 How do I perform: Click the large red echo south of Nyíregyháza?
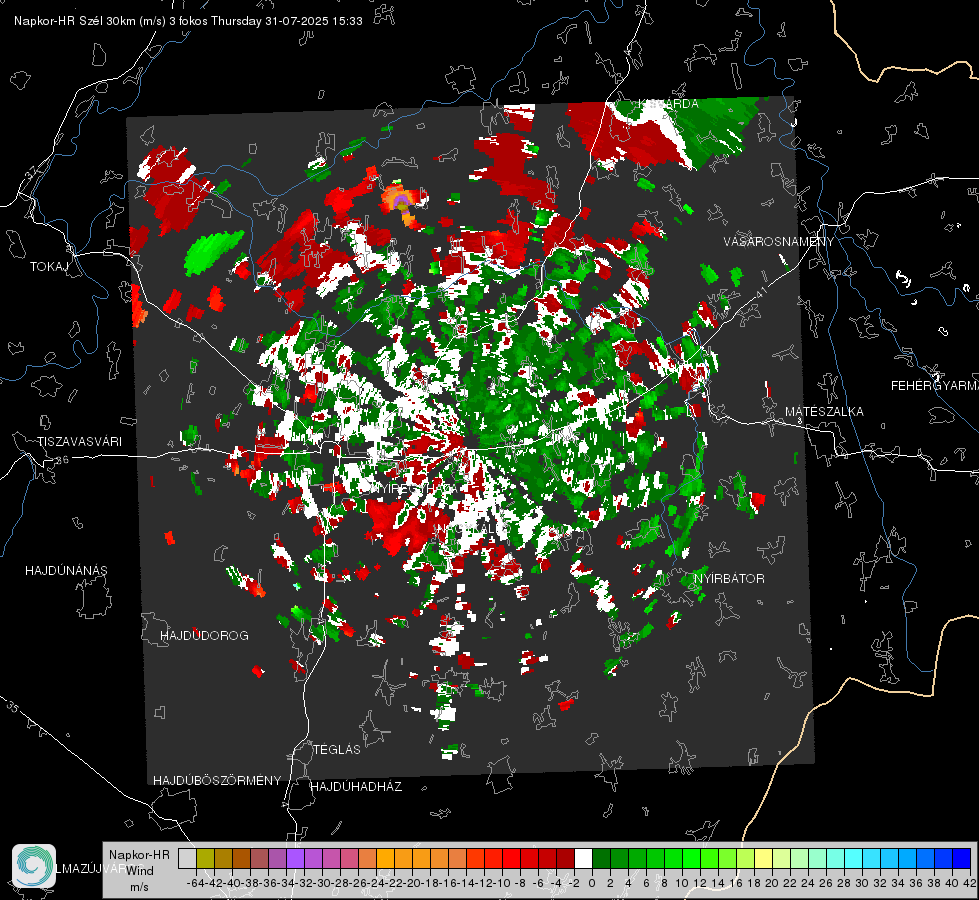pyautogui.click(x=406, y=525)
